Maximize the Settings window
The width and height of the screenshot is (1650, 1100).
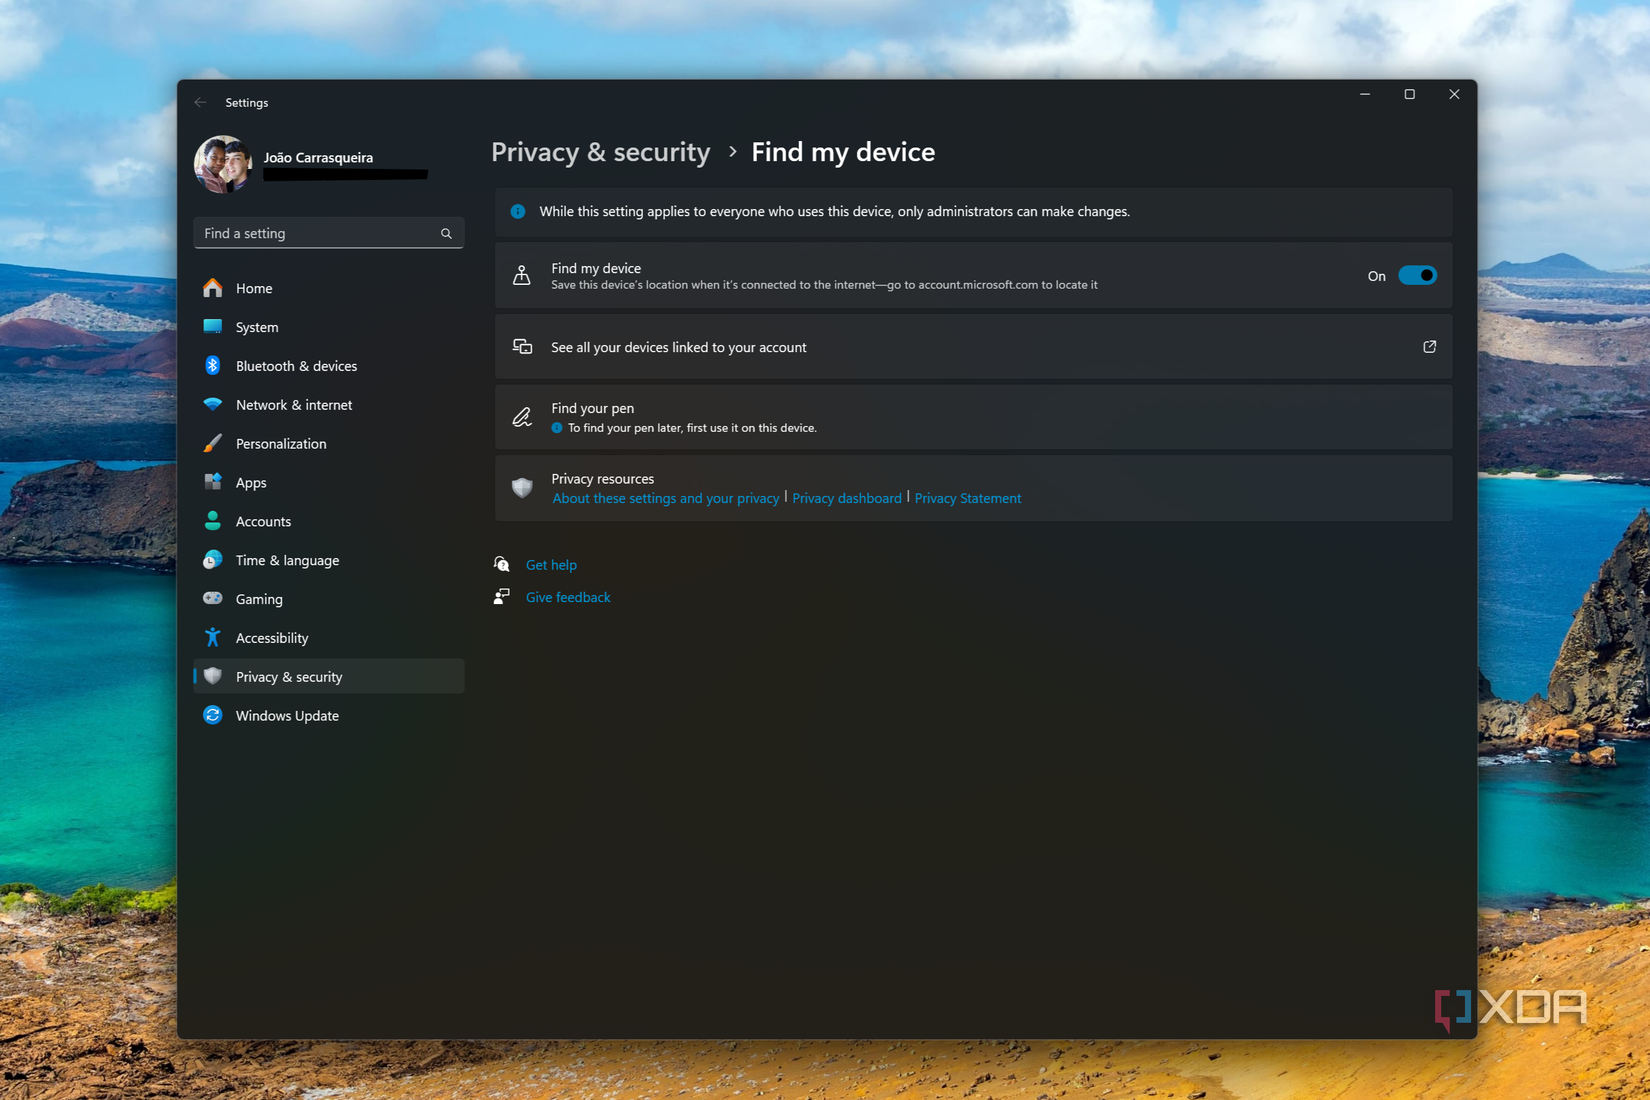tap(1410, 94)
